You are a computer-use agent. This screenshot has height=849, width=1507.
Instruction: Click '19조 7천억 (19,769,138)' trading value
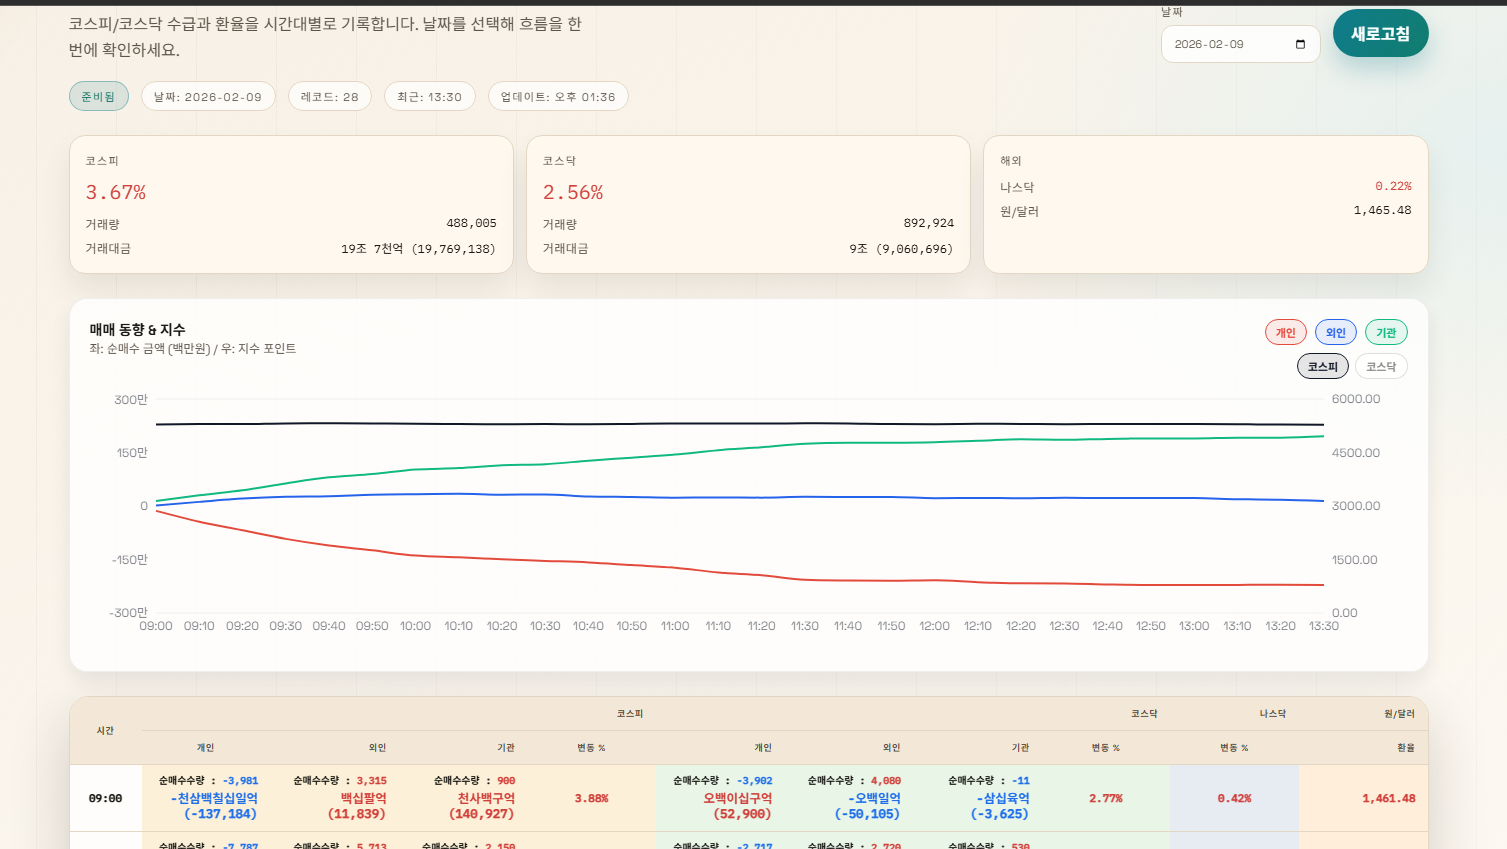[x=418, y=248]
